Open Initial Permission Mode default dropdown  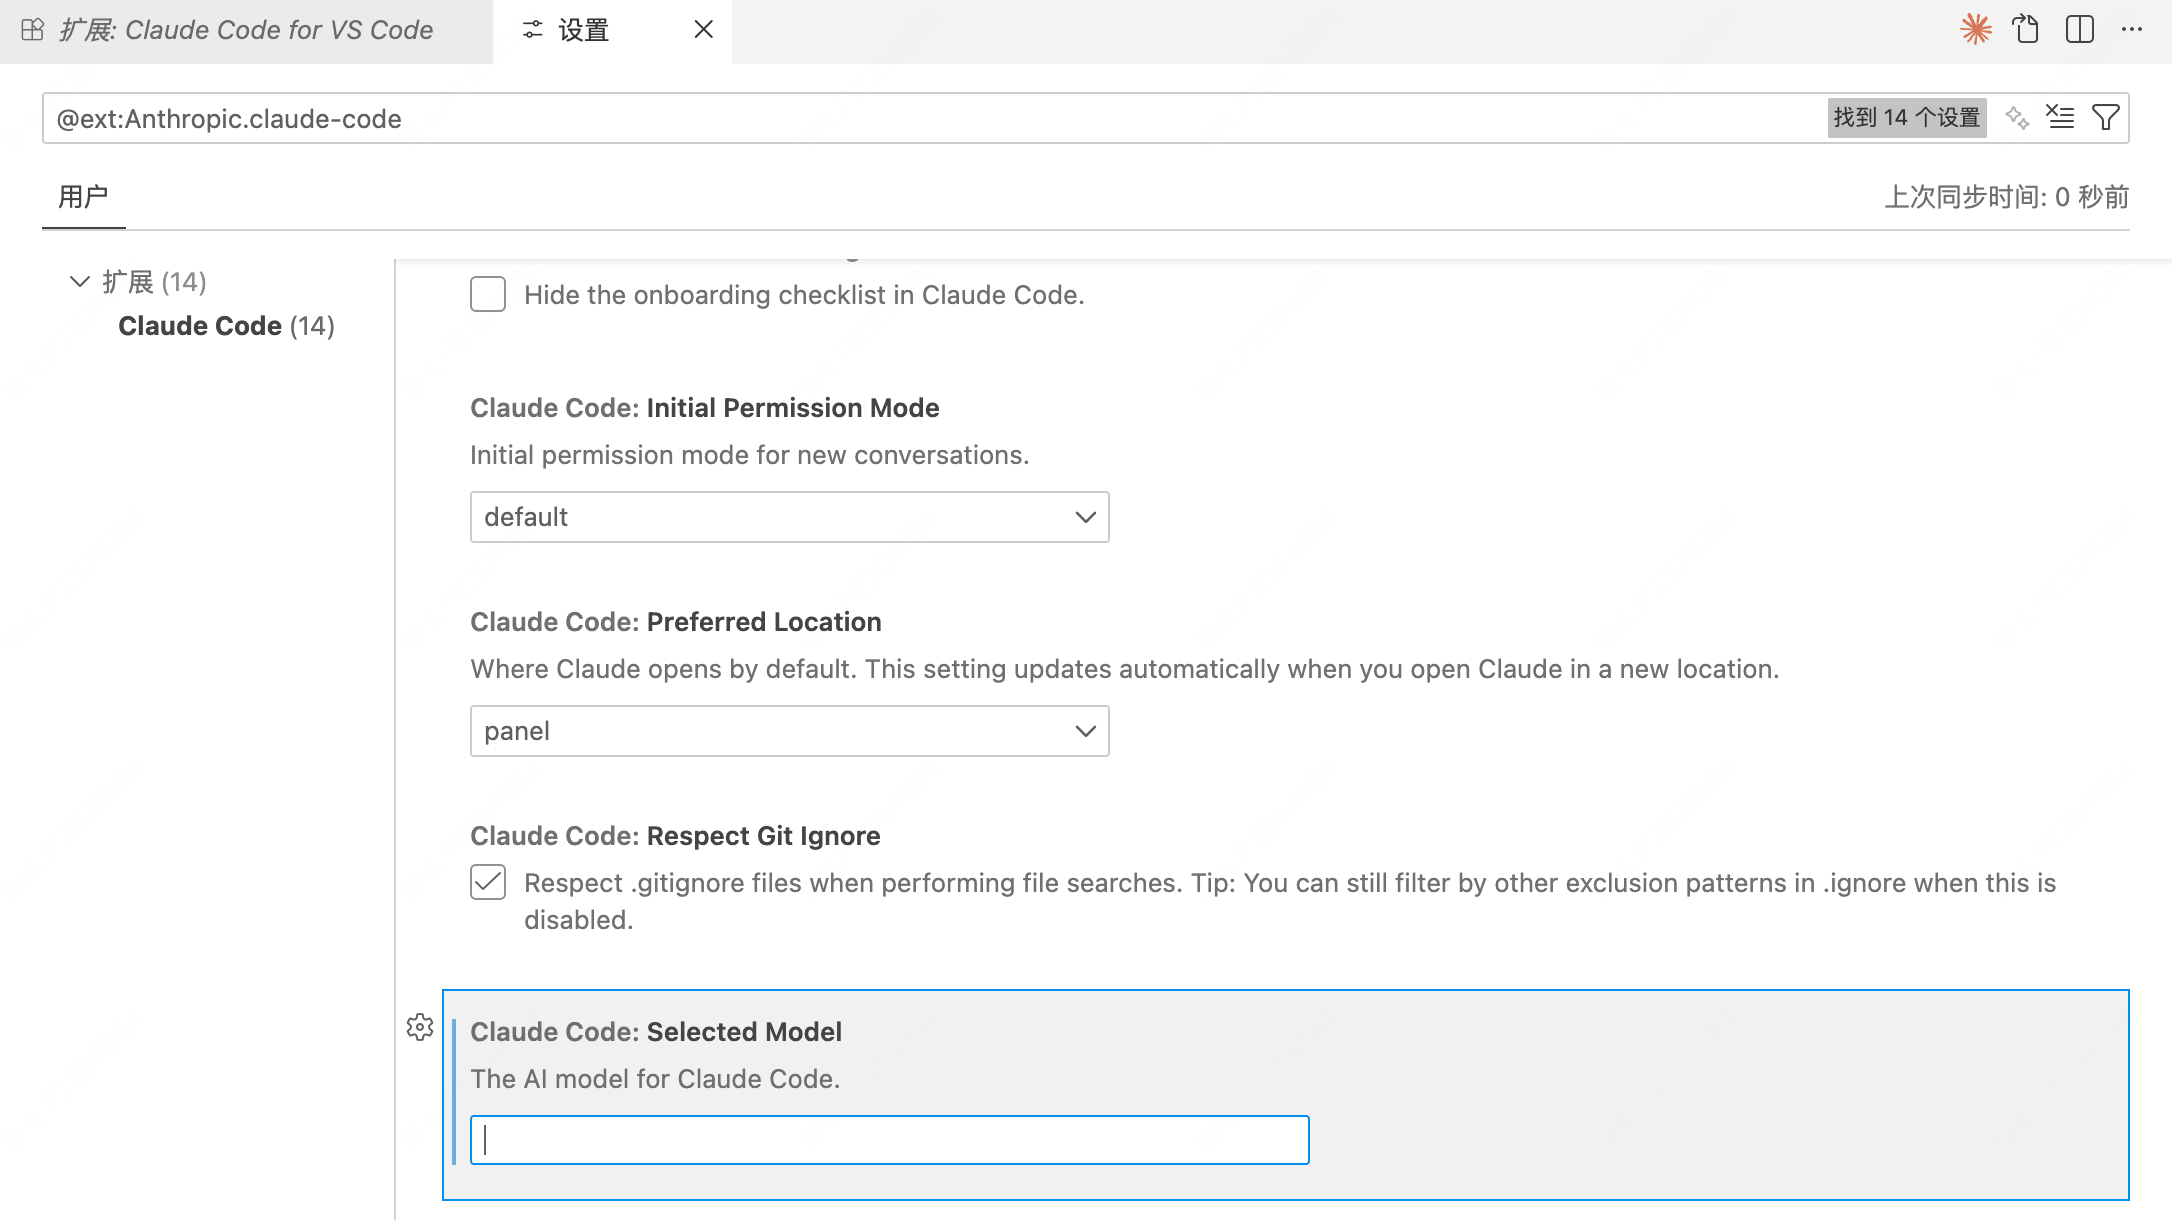tap(789, 517)
